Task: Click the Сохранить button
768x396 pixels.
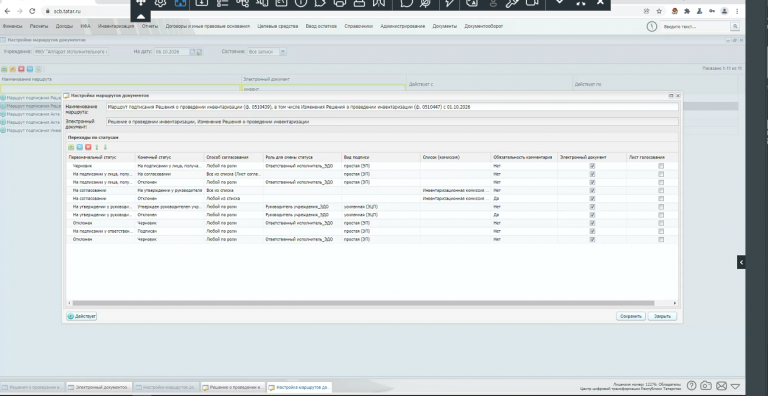Action: coord(631,317)
